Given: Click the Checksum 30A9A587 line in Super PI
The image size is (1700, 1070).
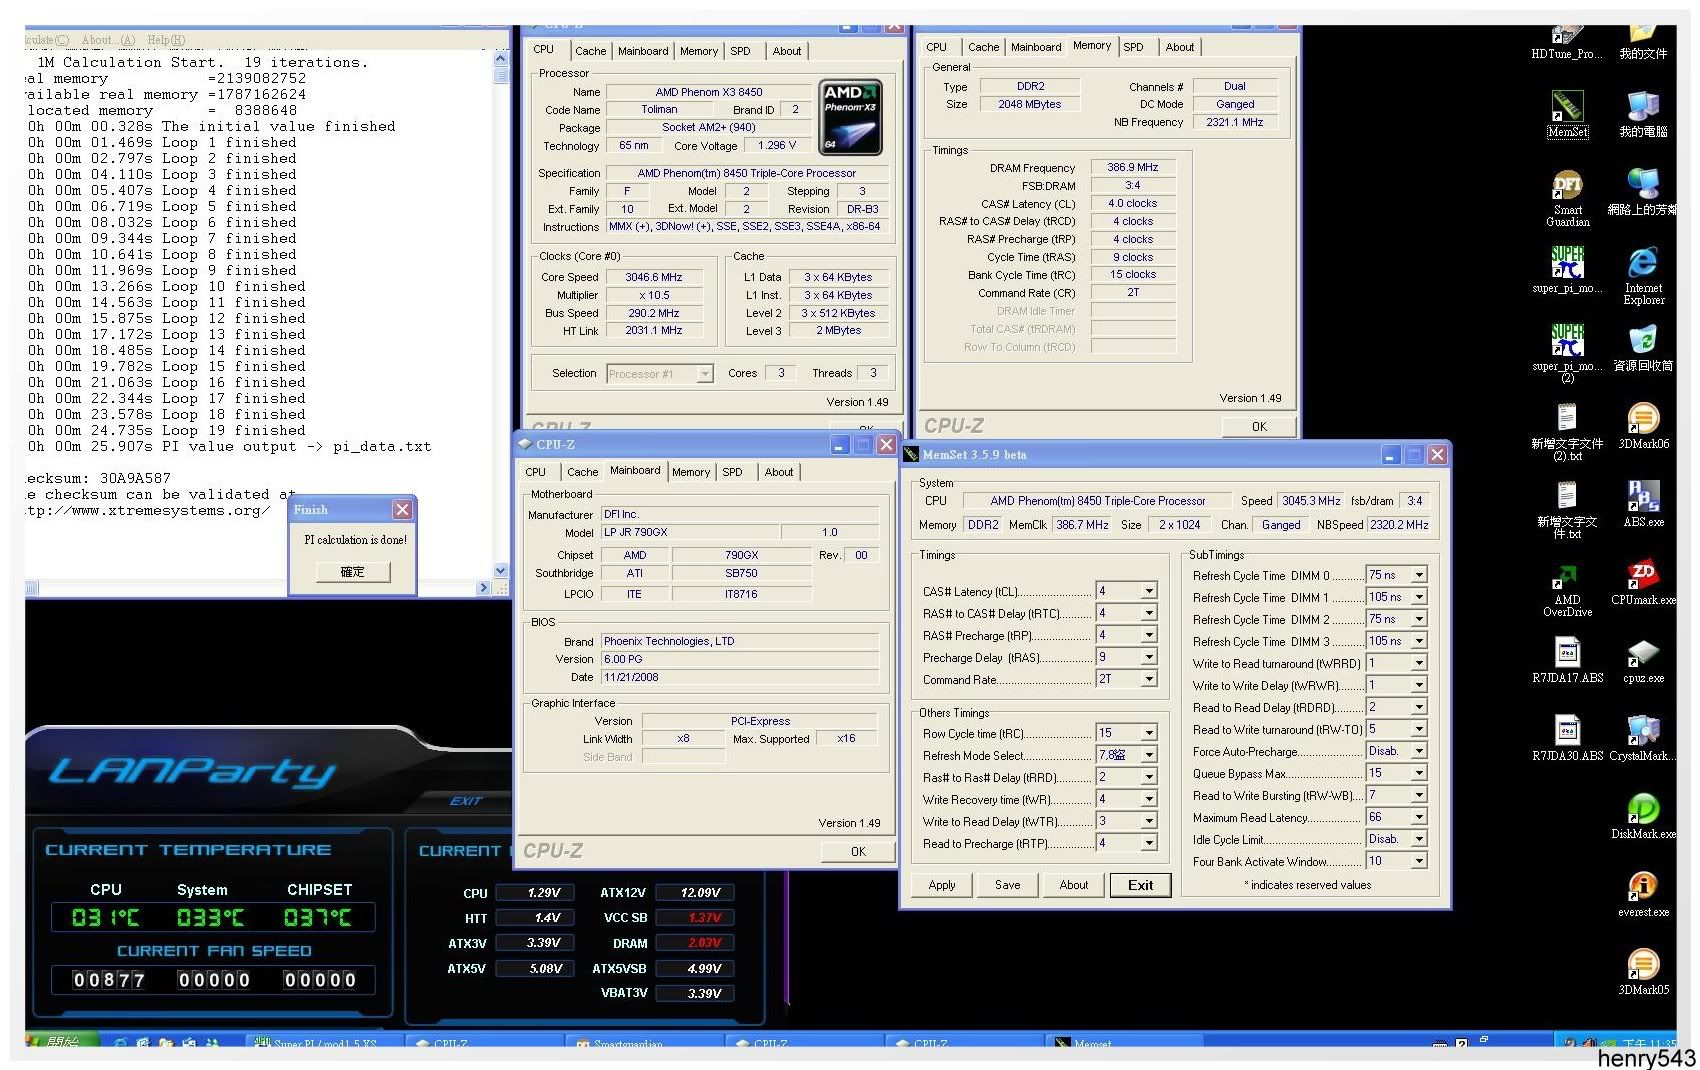Looking at the screenshot, I should tap(98, 478).
